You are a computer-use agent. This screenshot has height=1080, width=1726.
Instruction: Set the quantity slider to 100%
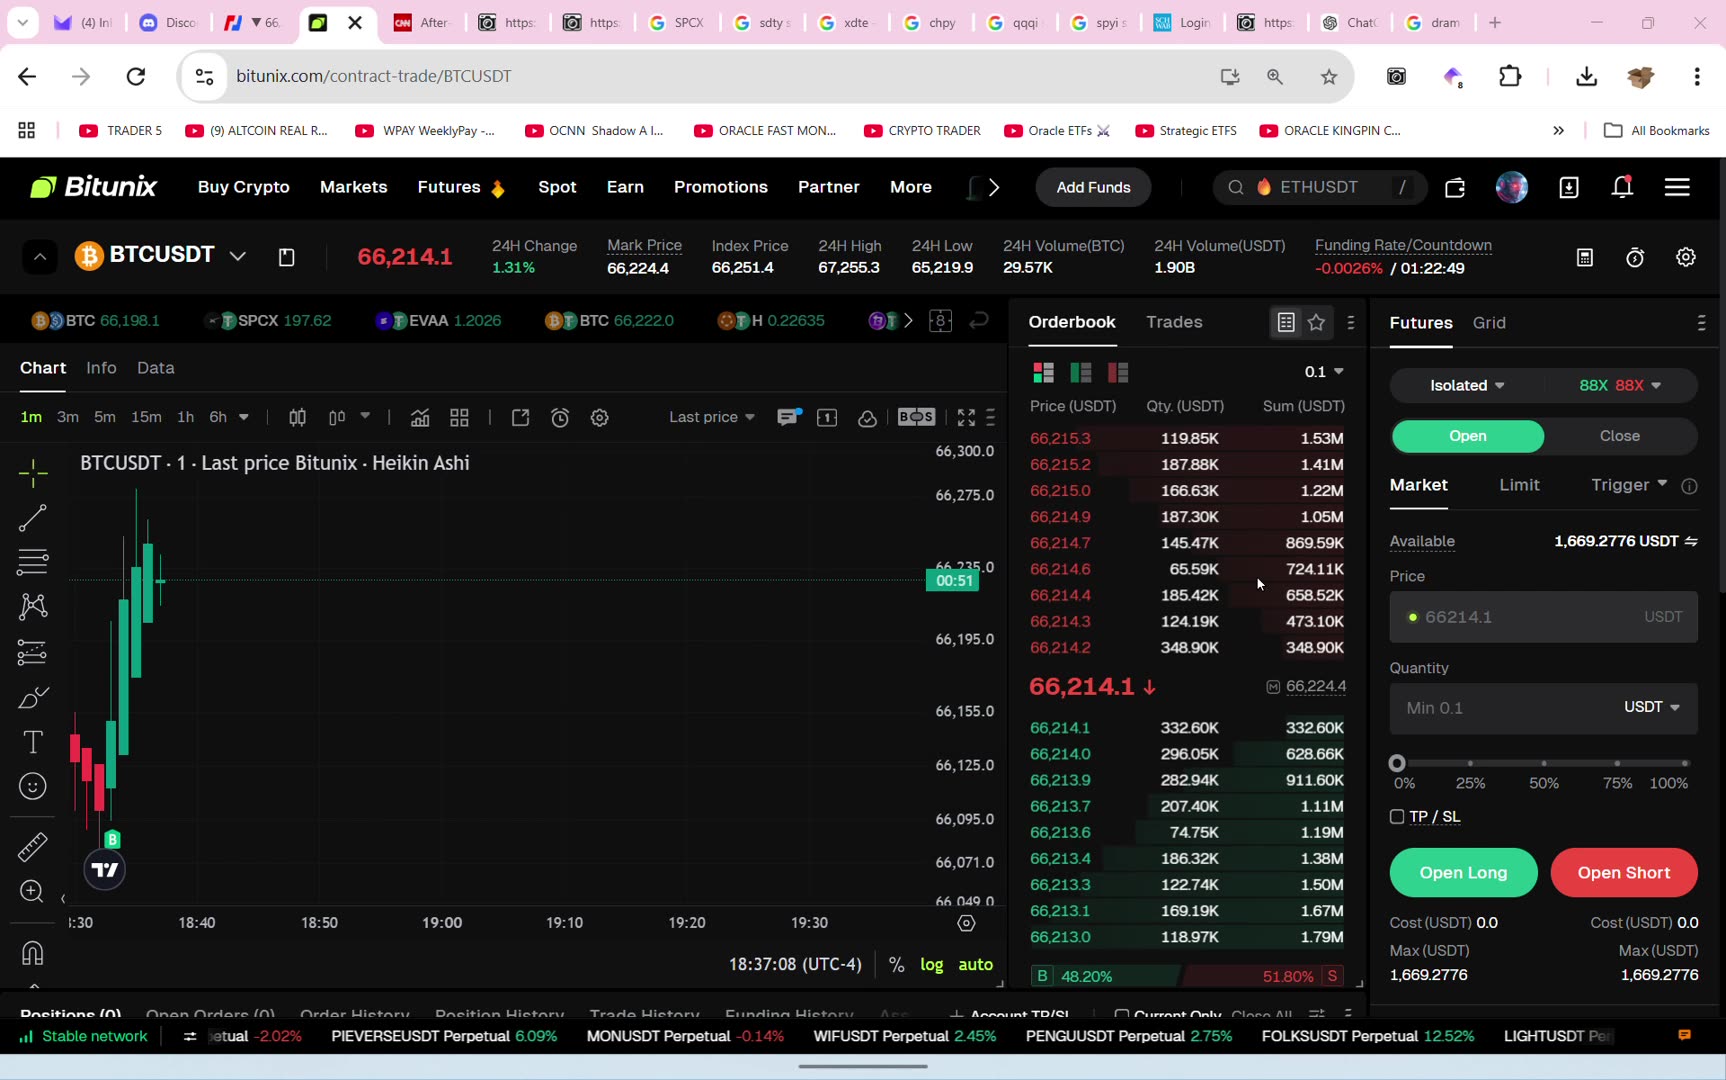point(1685,763)
